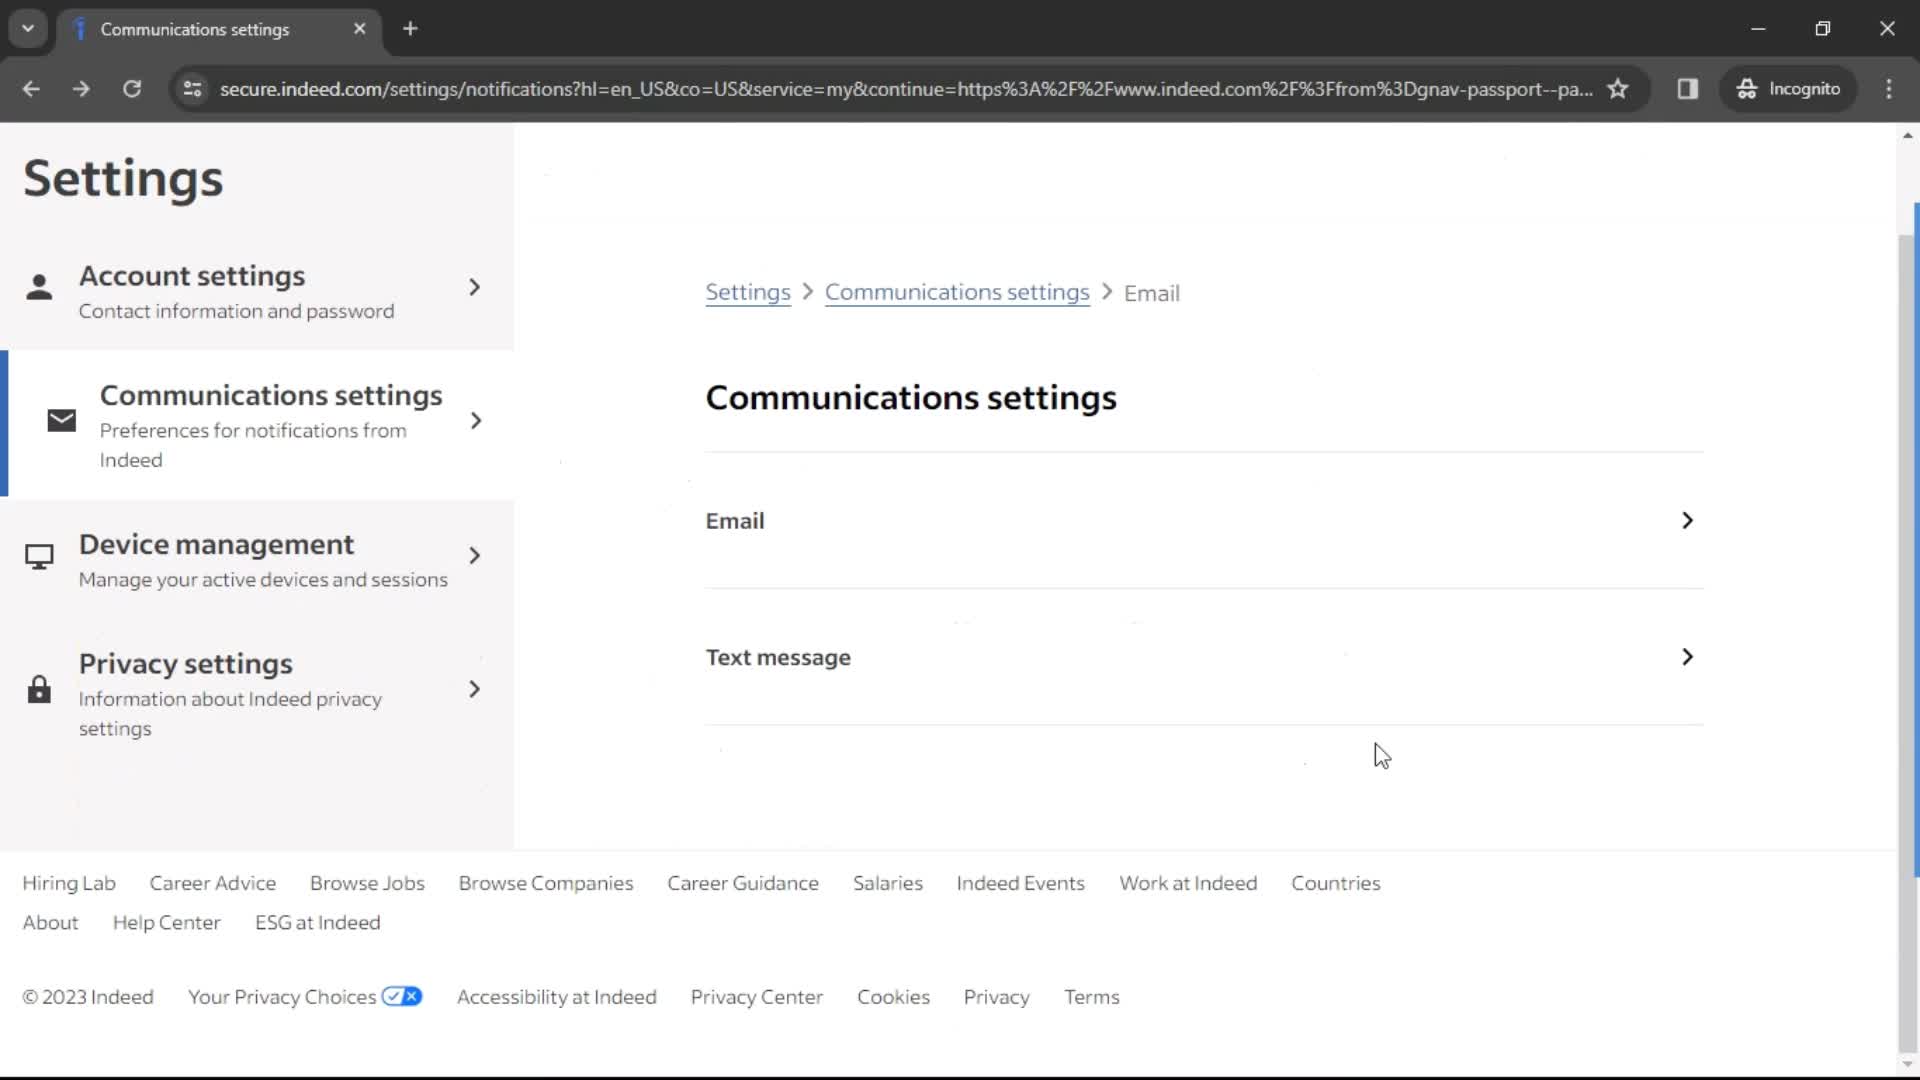Click the Privacy settings lock icon
This screenshot has width=1920, height=1080.
point(38,688)
